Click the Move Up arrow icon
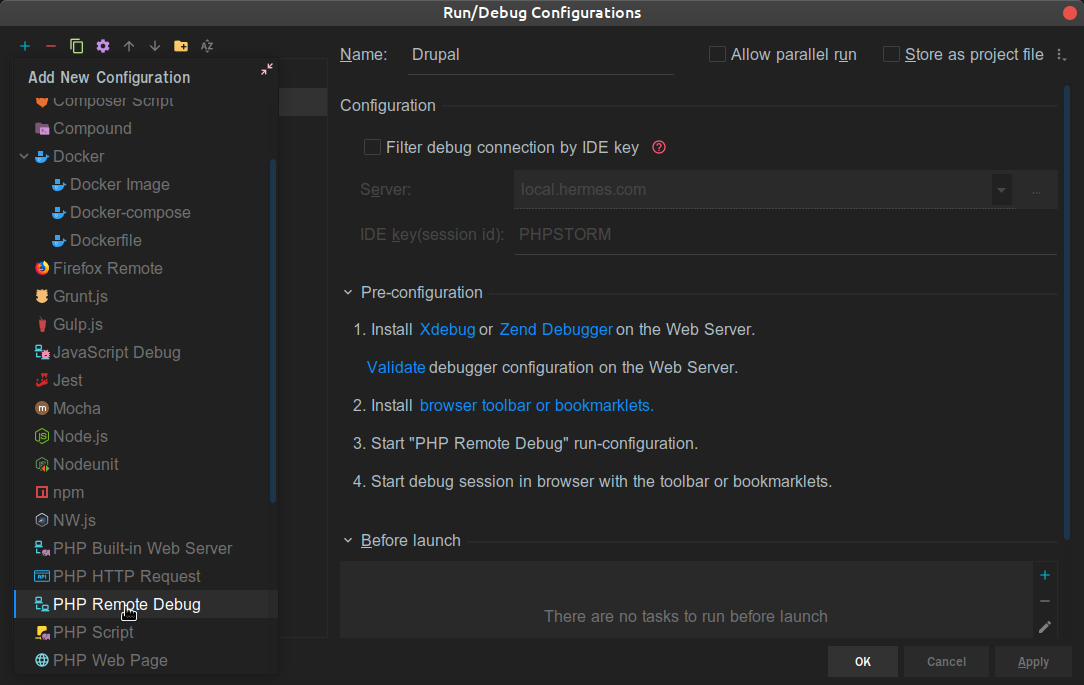1084x685 pixels. coord(129,46)
